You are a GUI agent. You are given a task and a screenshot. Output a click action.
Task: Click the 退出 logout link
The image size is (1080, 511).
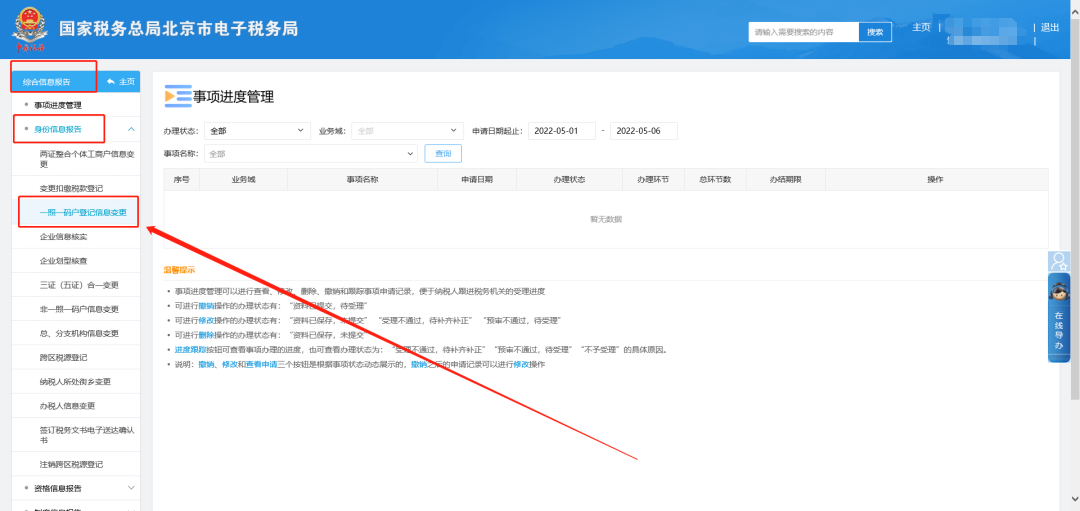point(1049,27)
